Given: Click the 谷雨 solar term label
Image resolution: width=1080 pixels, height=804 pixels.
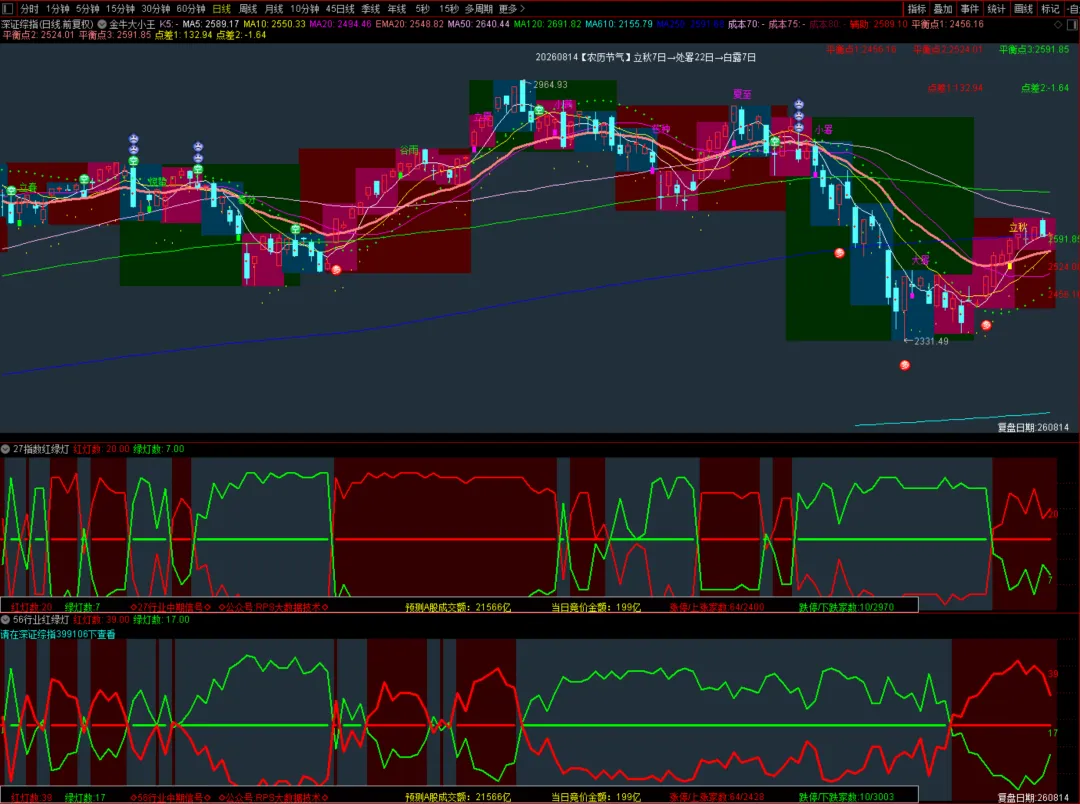Looking at the screenshot, I should [x=409, y=150].
